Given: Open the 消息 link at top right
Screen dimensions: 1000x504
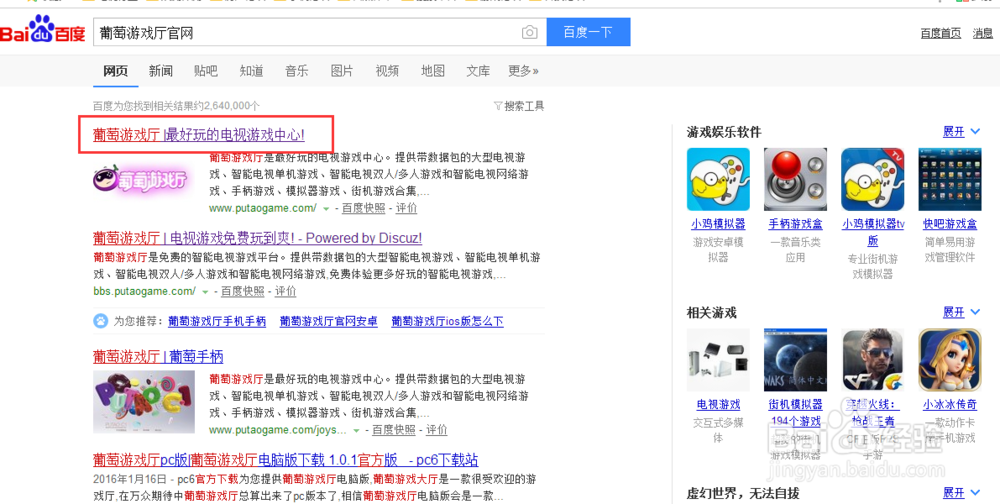Looking at the screenshot, I should point(983,34).
